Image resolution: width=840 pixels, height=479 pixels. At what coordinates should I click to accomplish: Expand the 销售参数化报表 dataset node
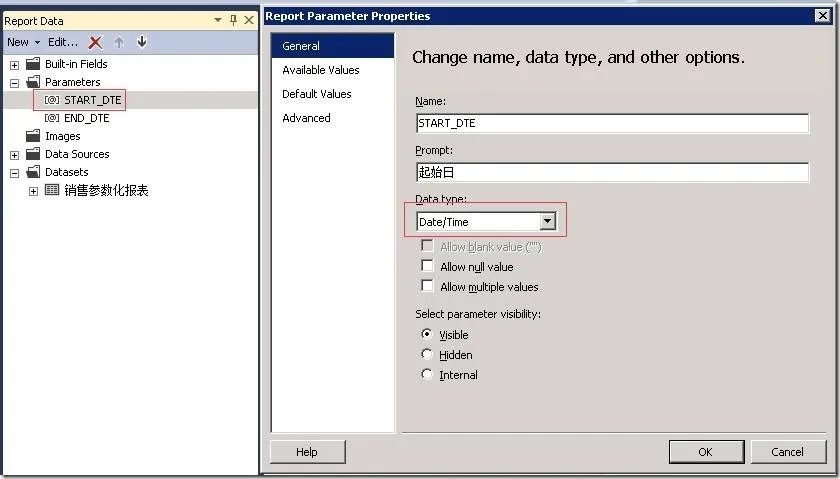tap(33, 191)
